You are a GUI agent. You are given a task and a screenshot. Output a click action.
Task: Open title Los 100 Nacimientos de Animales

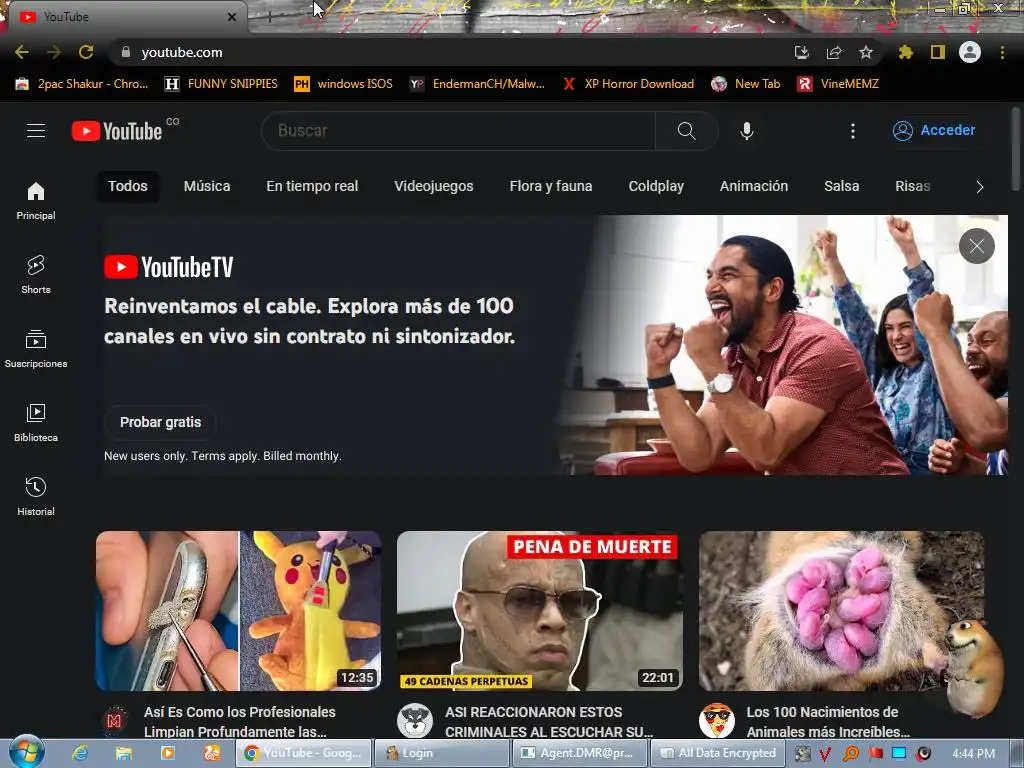pyautogui.click(x=828, y=722)
